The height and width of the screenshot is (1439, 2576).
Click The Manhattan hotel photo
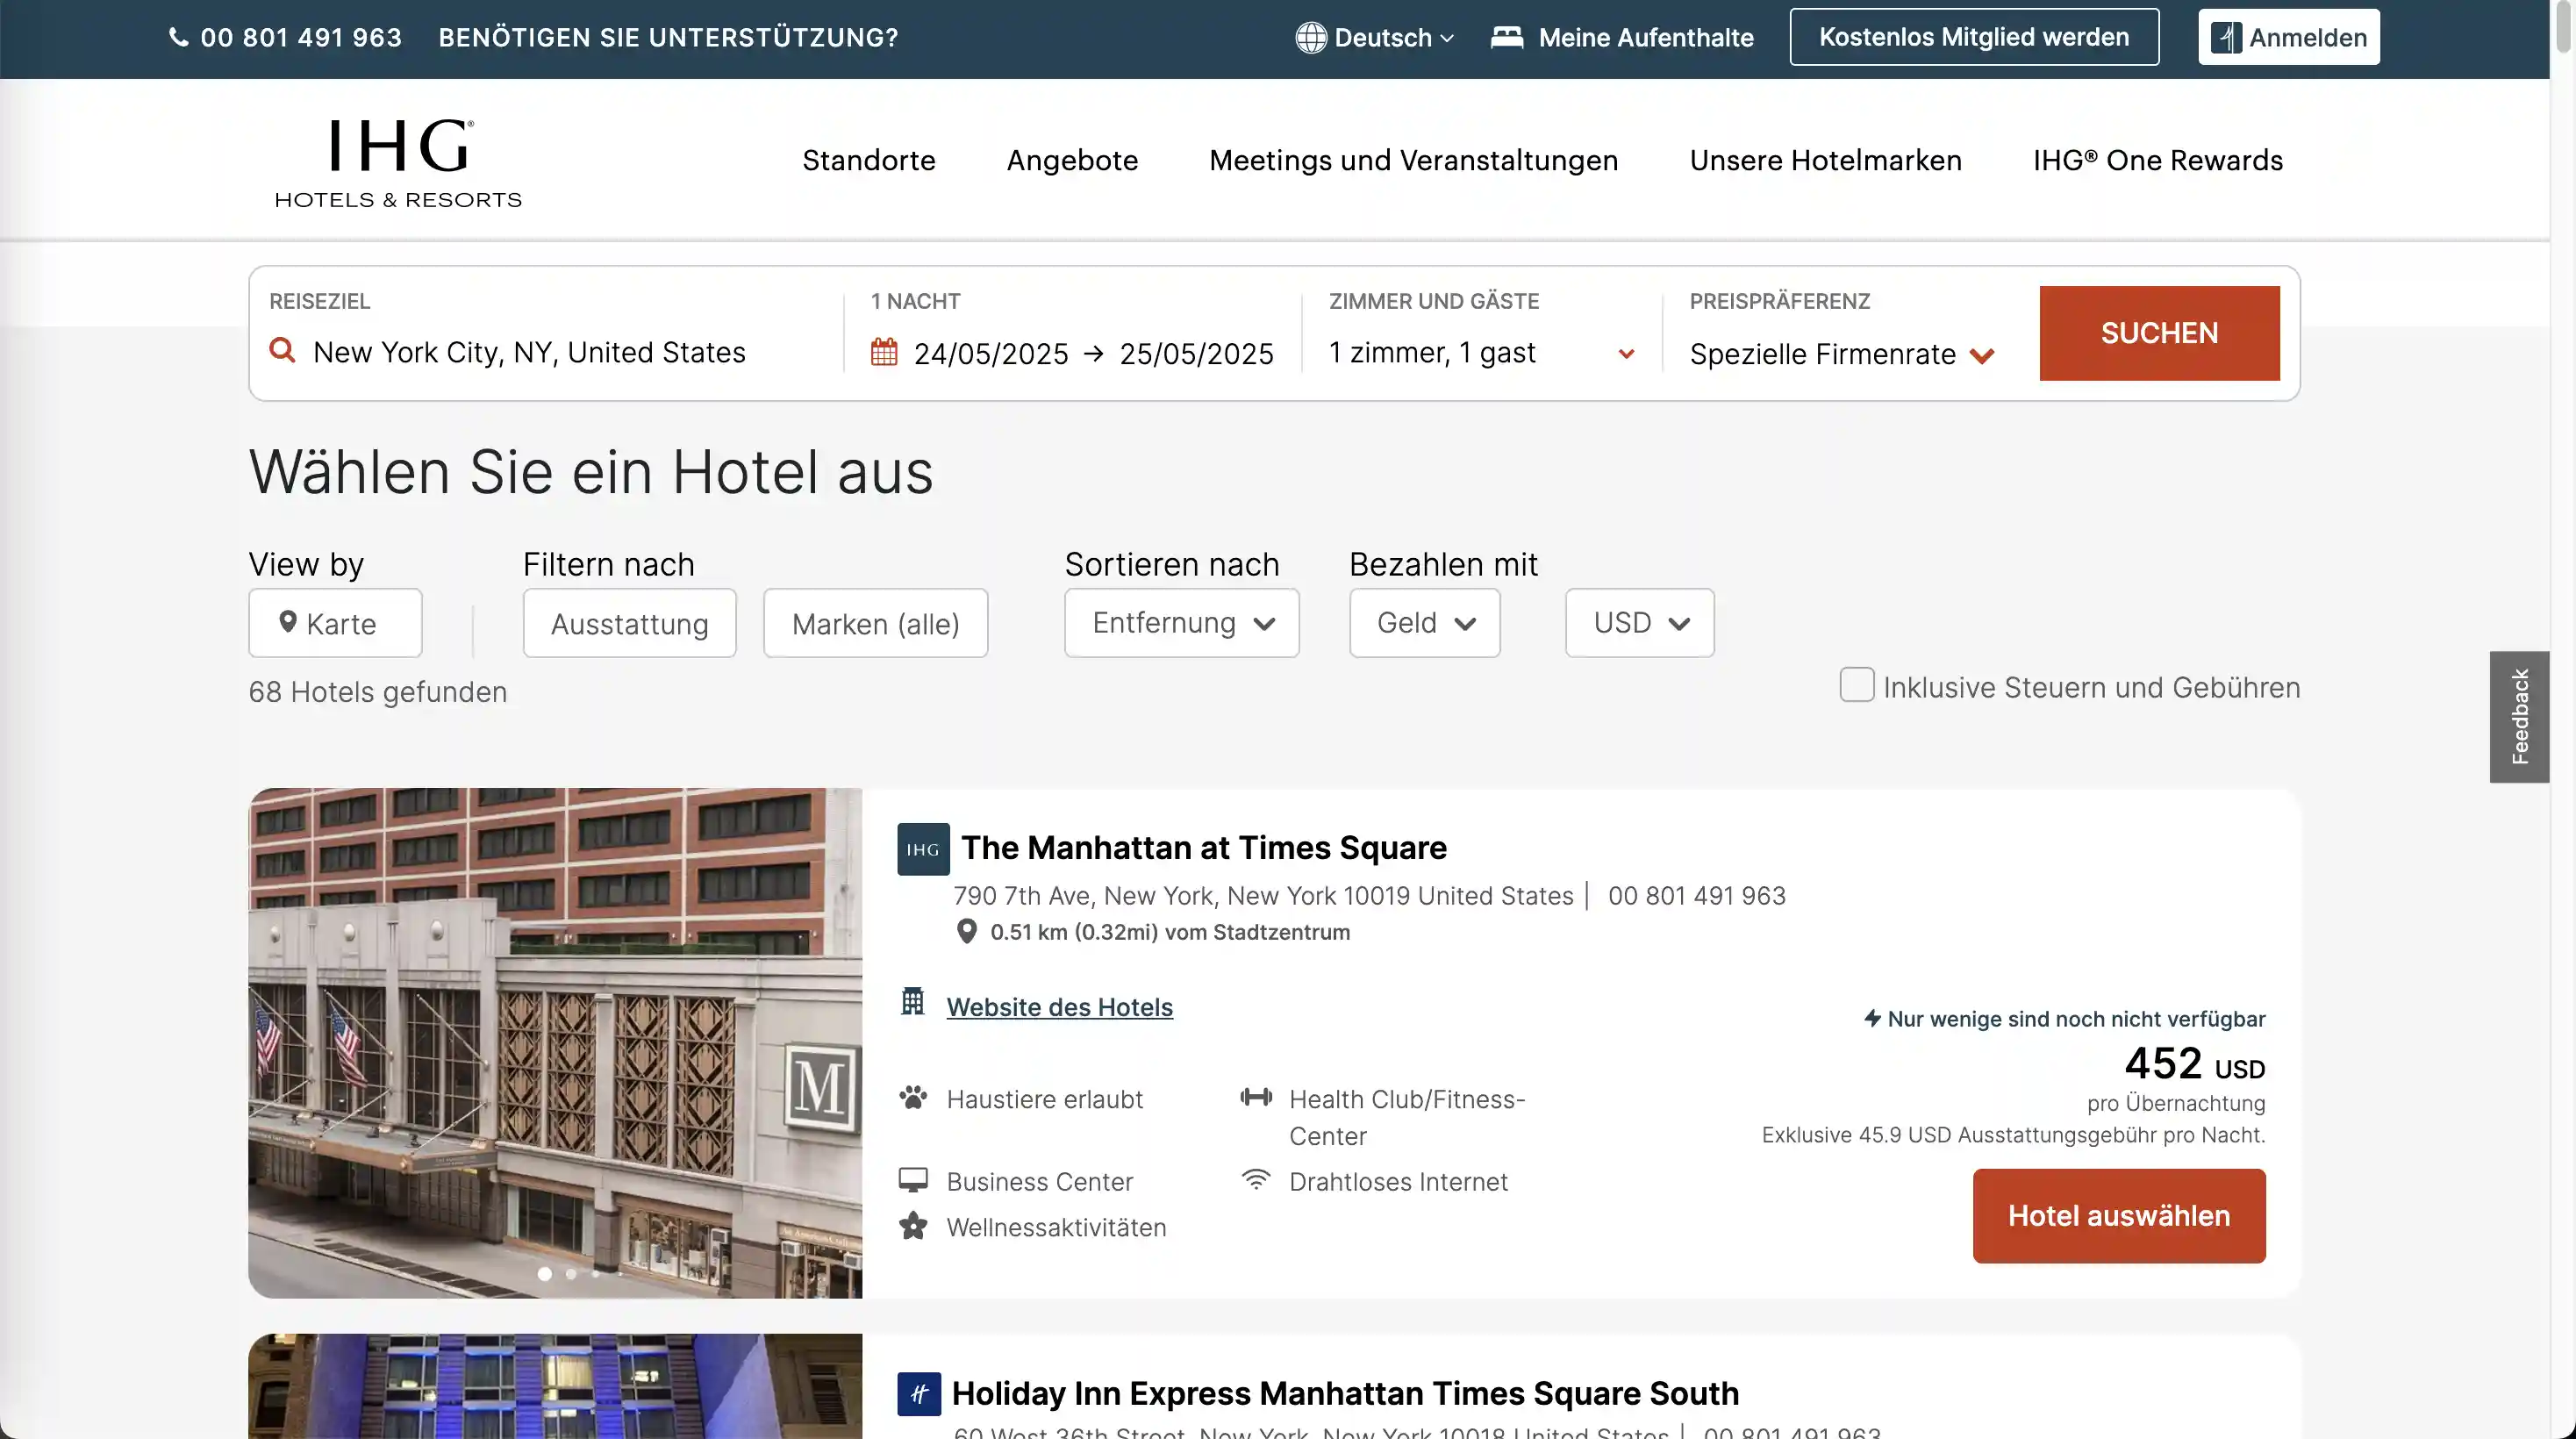pyautogui.click(x=555, y=1042)
